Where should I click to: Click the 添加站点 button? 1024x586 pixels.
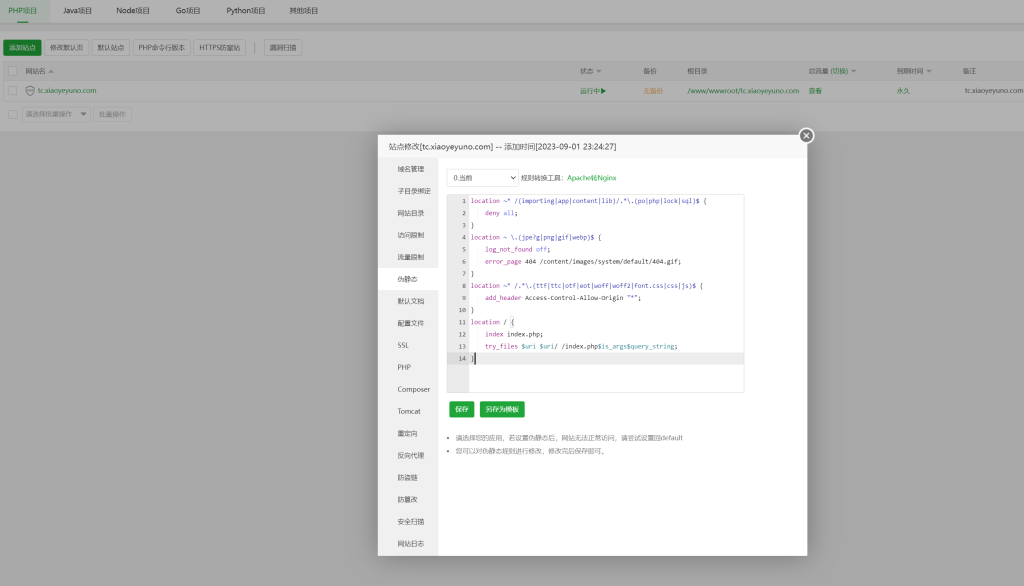click(22, 47)
